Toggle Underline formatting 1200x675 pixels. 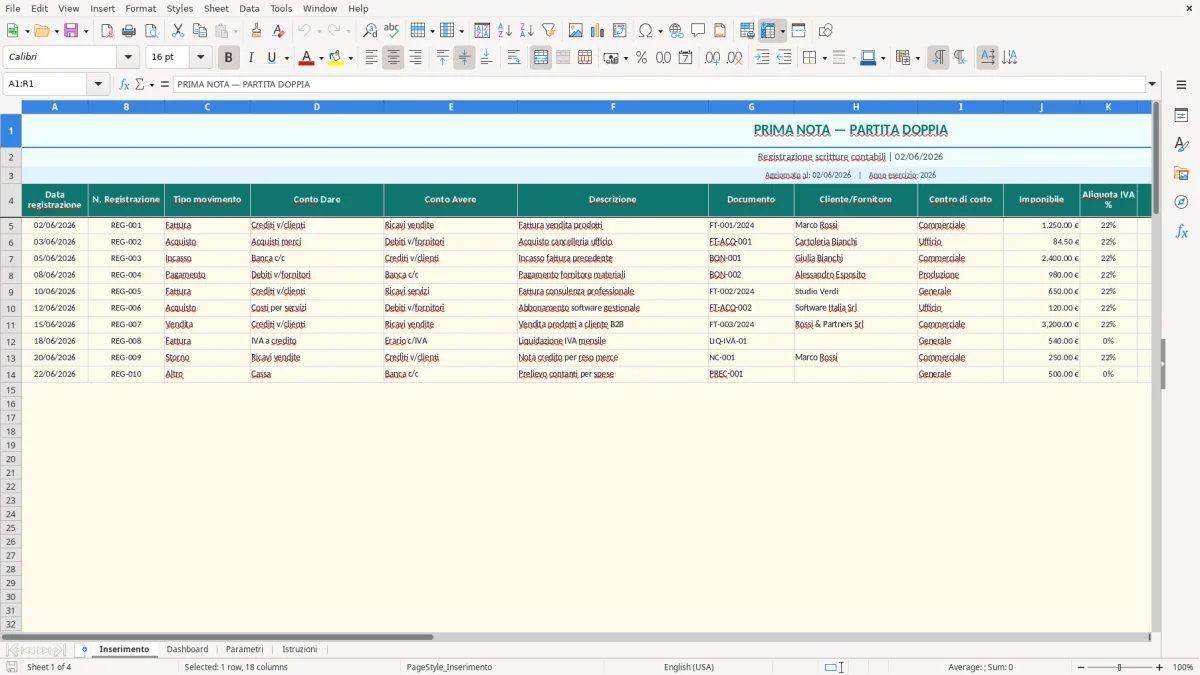click(272, 58)
